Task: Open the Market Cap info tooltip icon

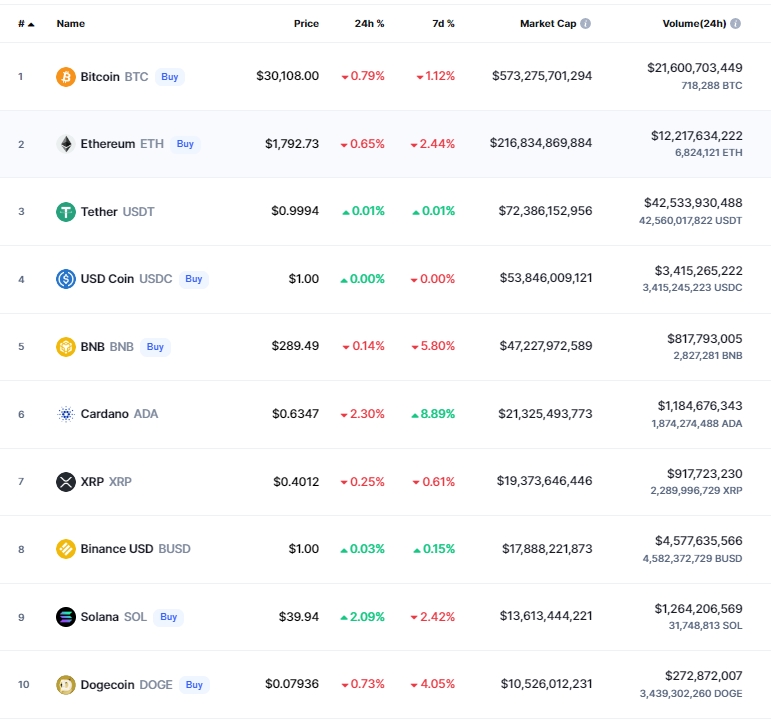Action: [x=586, y=23]
